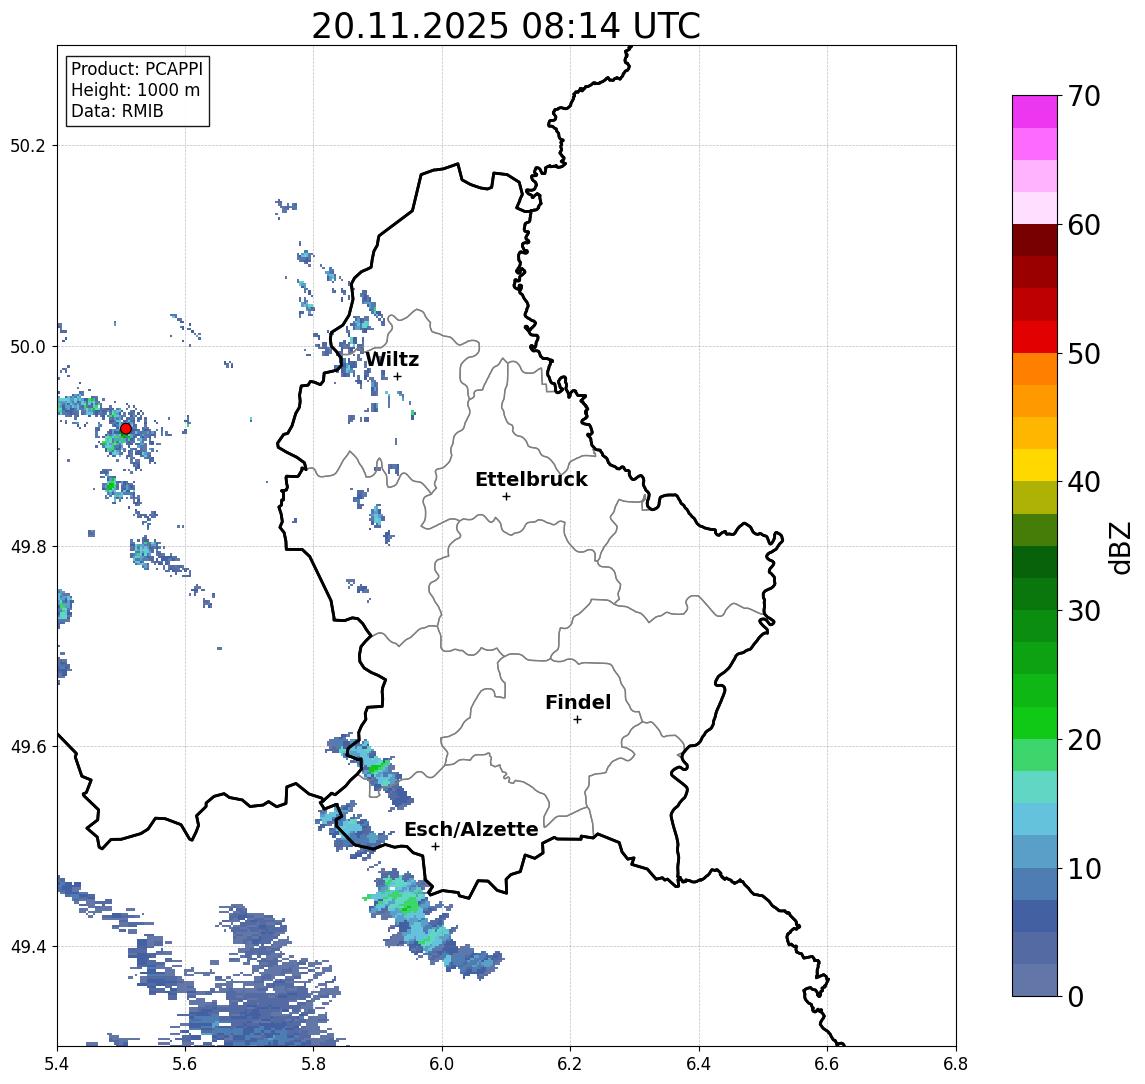1145x1084 pixels.
Task: Click the 'Height: 1000 m' info line
Action: point(135,90)
